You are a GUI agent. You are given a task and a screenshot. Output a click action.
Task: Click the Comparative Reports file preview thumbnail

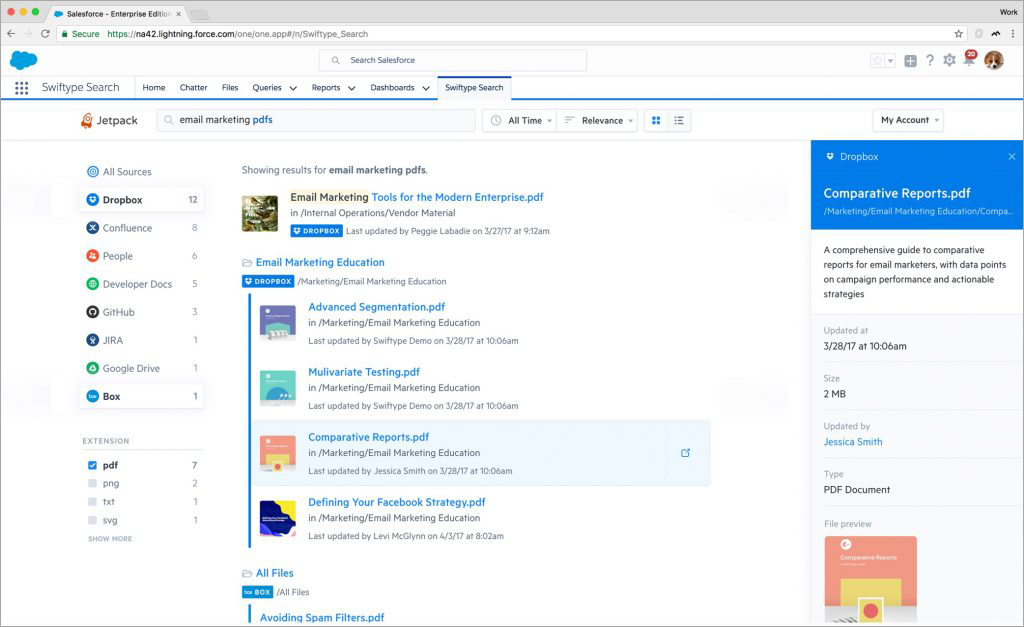coord(870,580)
